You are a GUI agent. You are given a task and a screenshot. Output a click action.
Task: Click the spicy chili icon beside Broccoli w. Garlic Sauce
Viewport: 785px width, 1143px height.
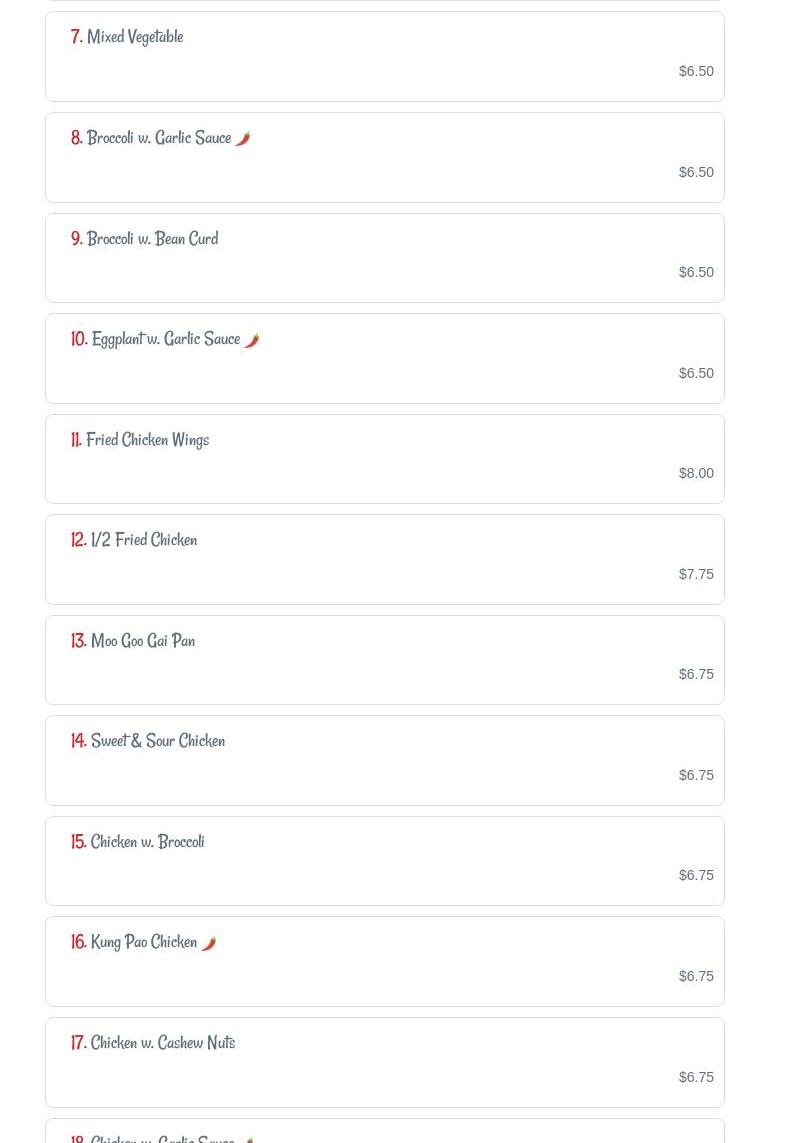[x=242, y=139]
